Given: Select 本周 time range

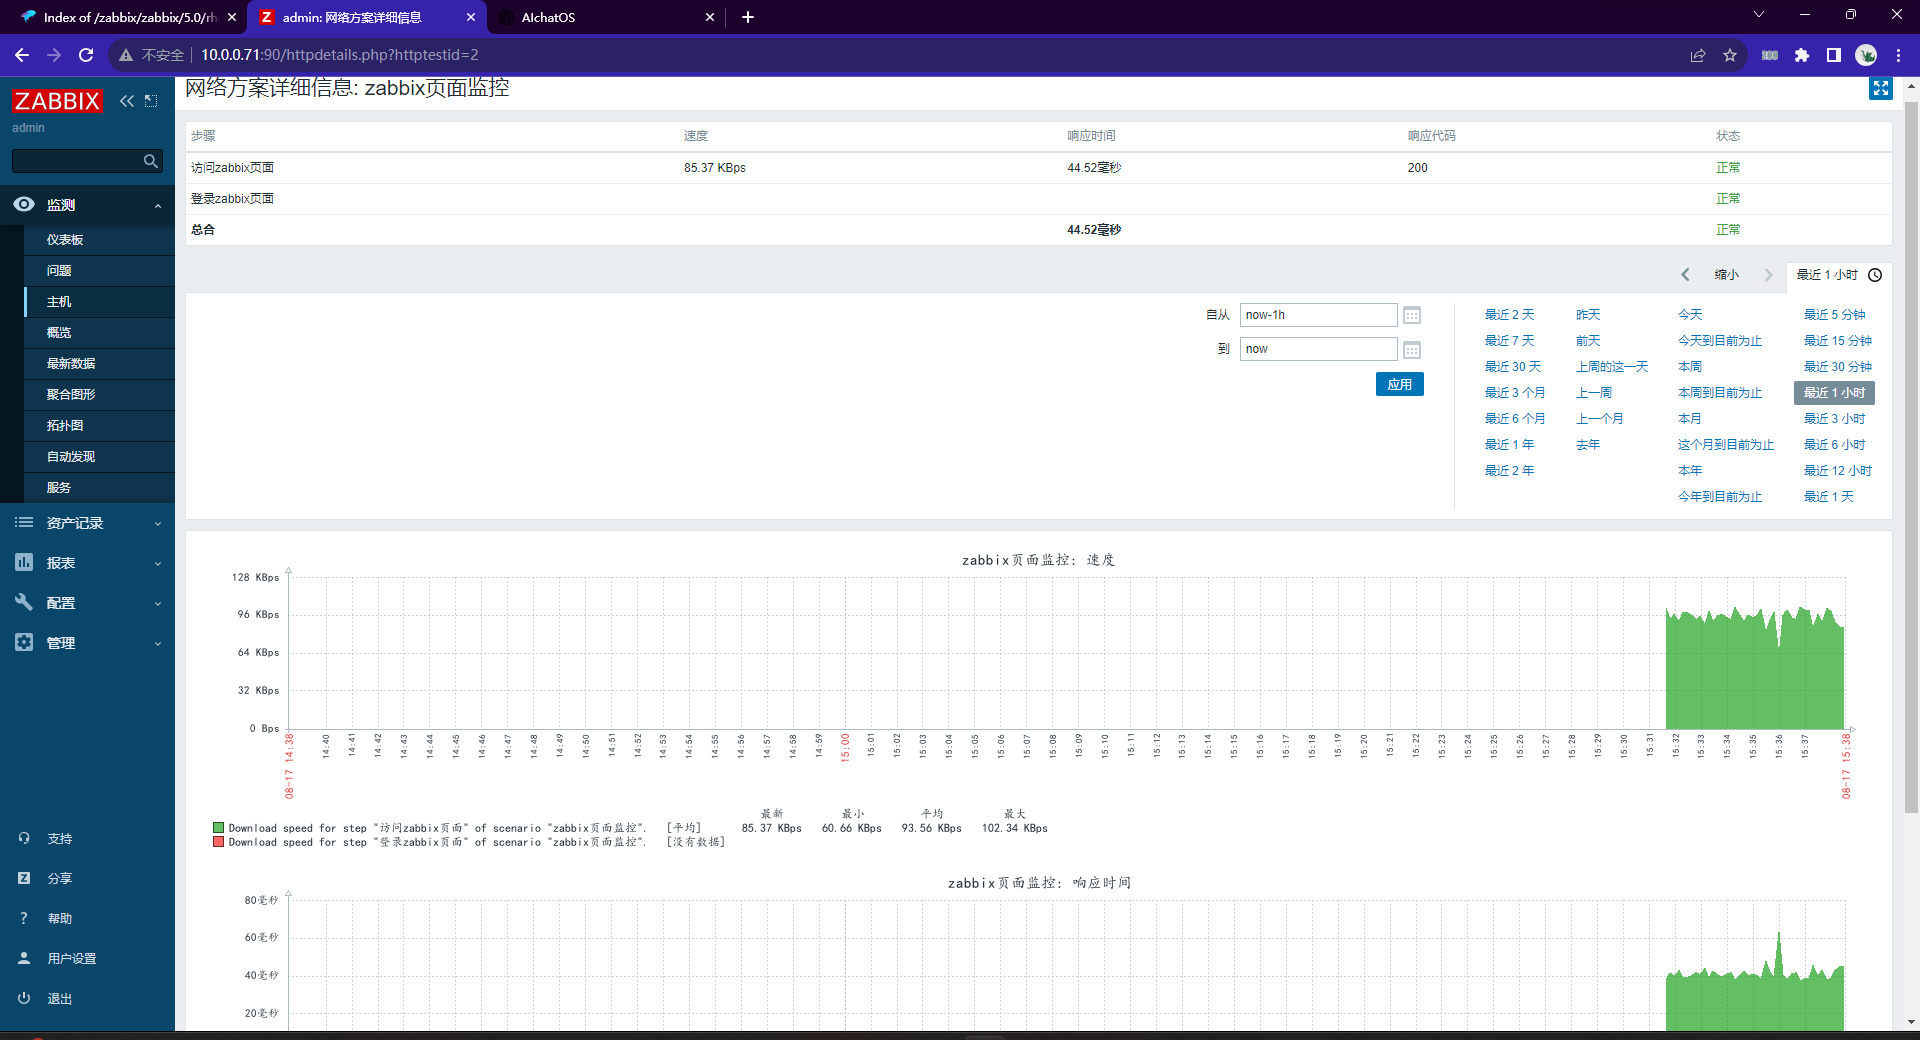Looking at the screenshot, I should tap(1690, 367).
